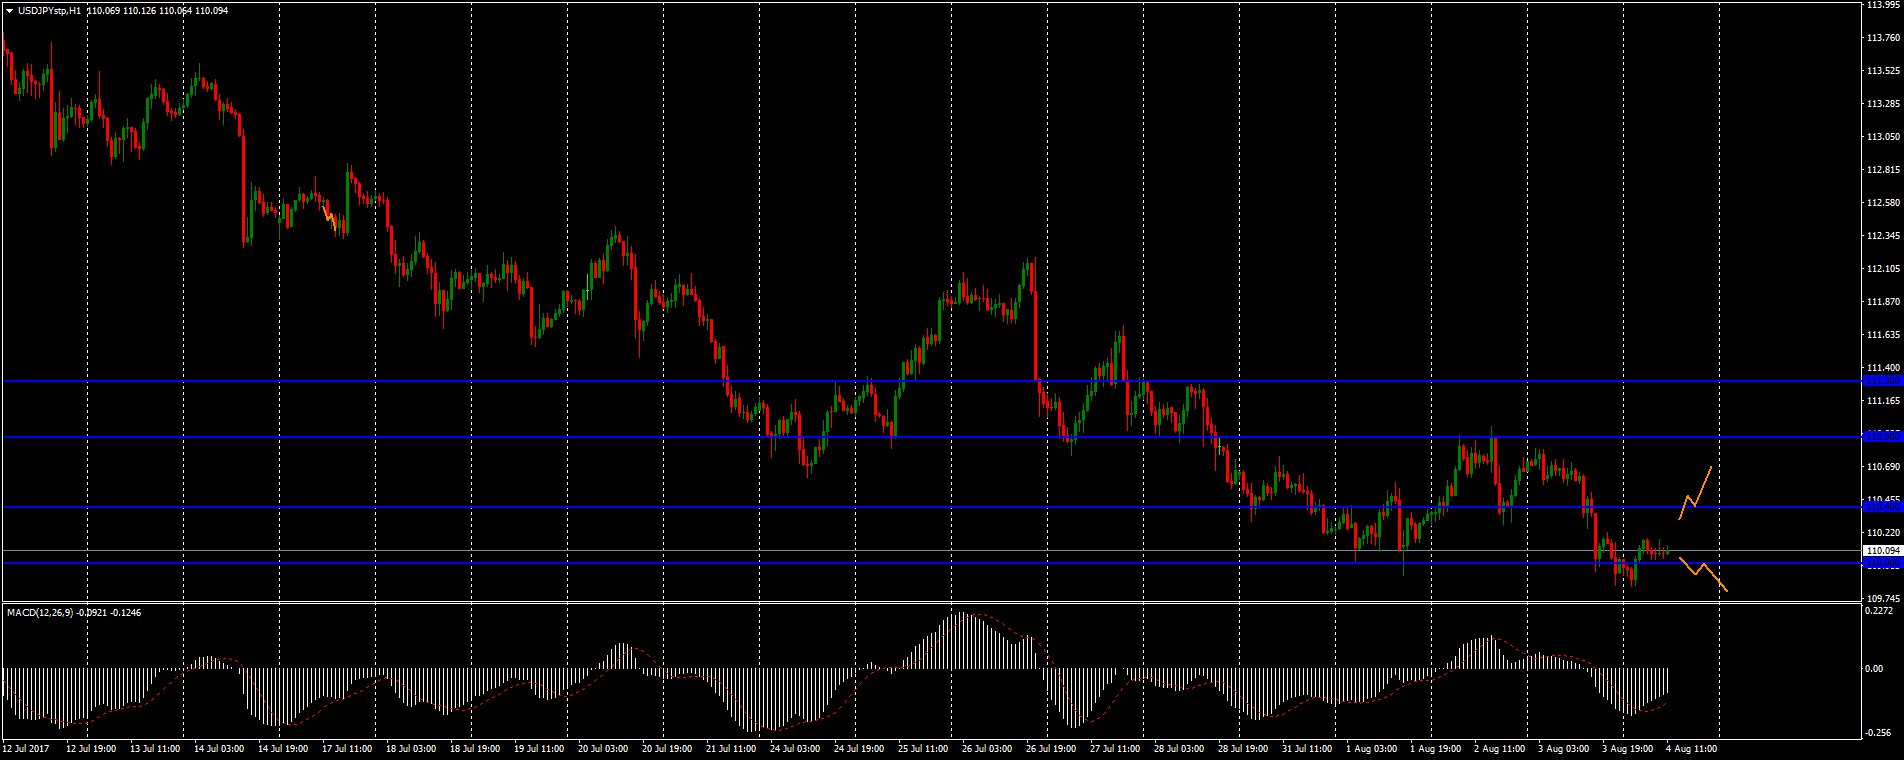Select the small orange zigzag near 17 Jul
Screen dimensions: 1904x760
(331, 216)
